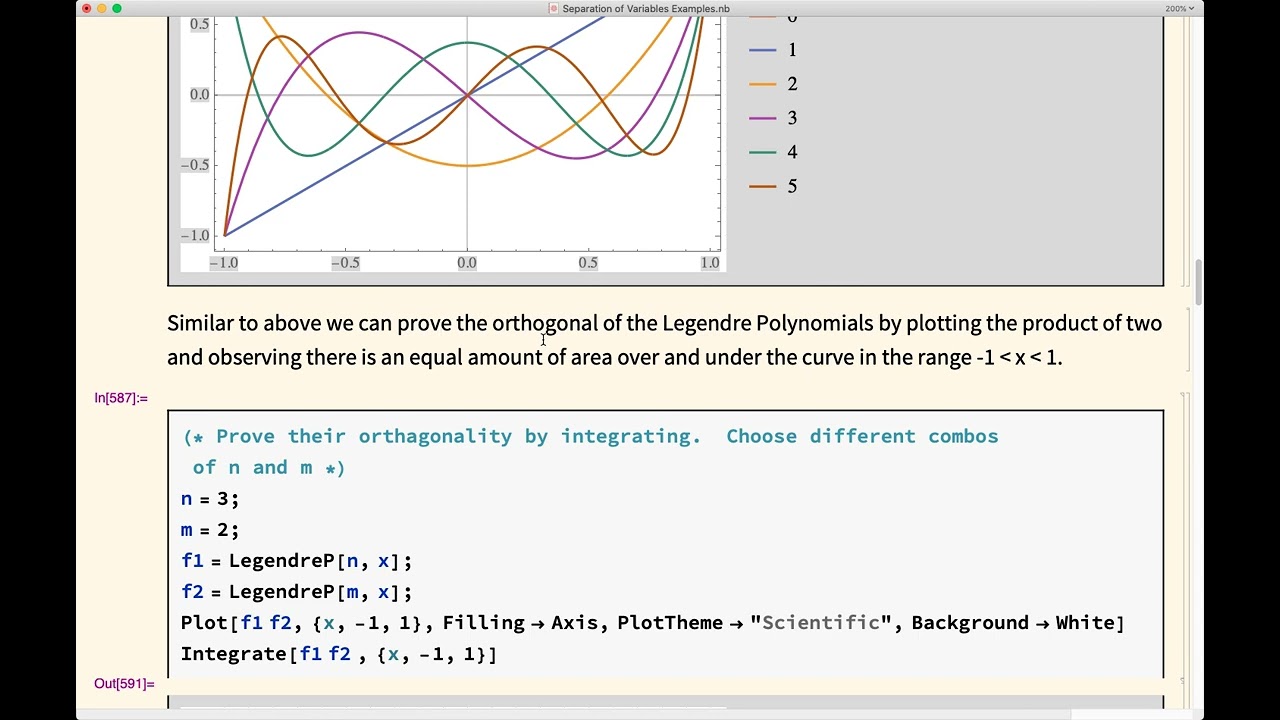Click legend label '4'
The height and width of the screenshot is (720, 1280).
tap(792, 152)
